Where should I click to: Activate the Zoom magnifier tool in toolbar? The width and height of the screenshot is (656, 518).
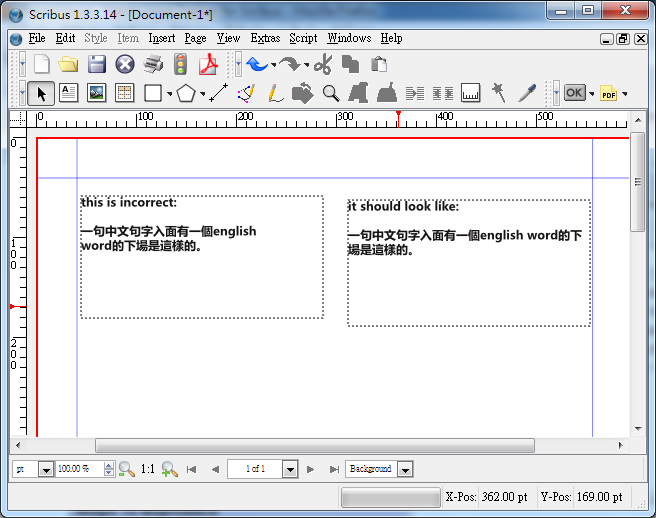point(331,93)
